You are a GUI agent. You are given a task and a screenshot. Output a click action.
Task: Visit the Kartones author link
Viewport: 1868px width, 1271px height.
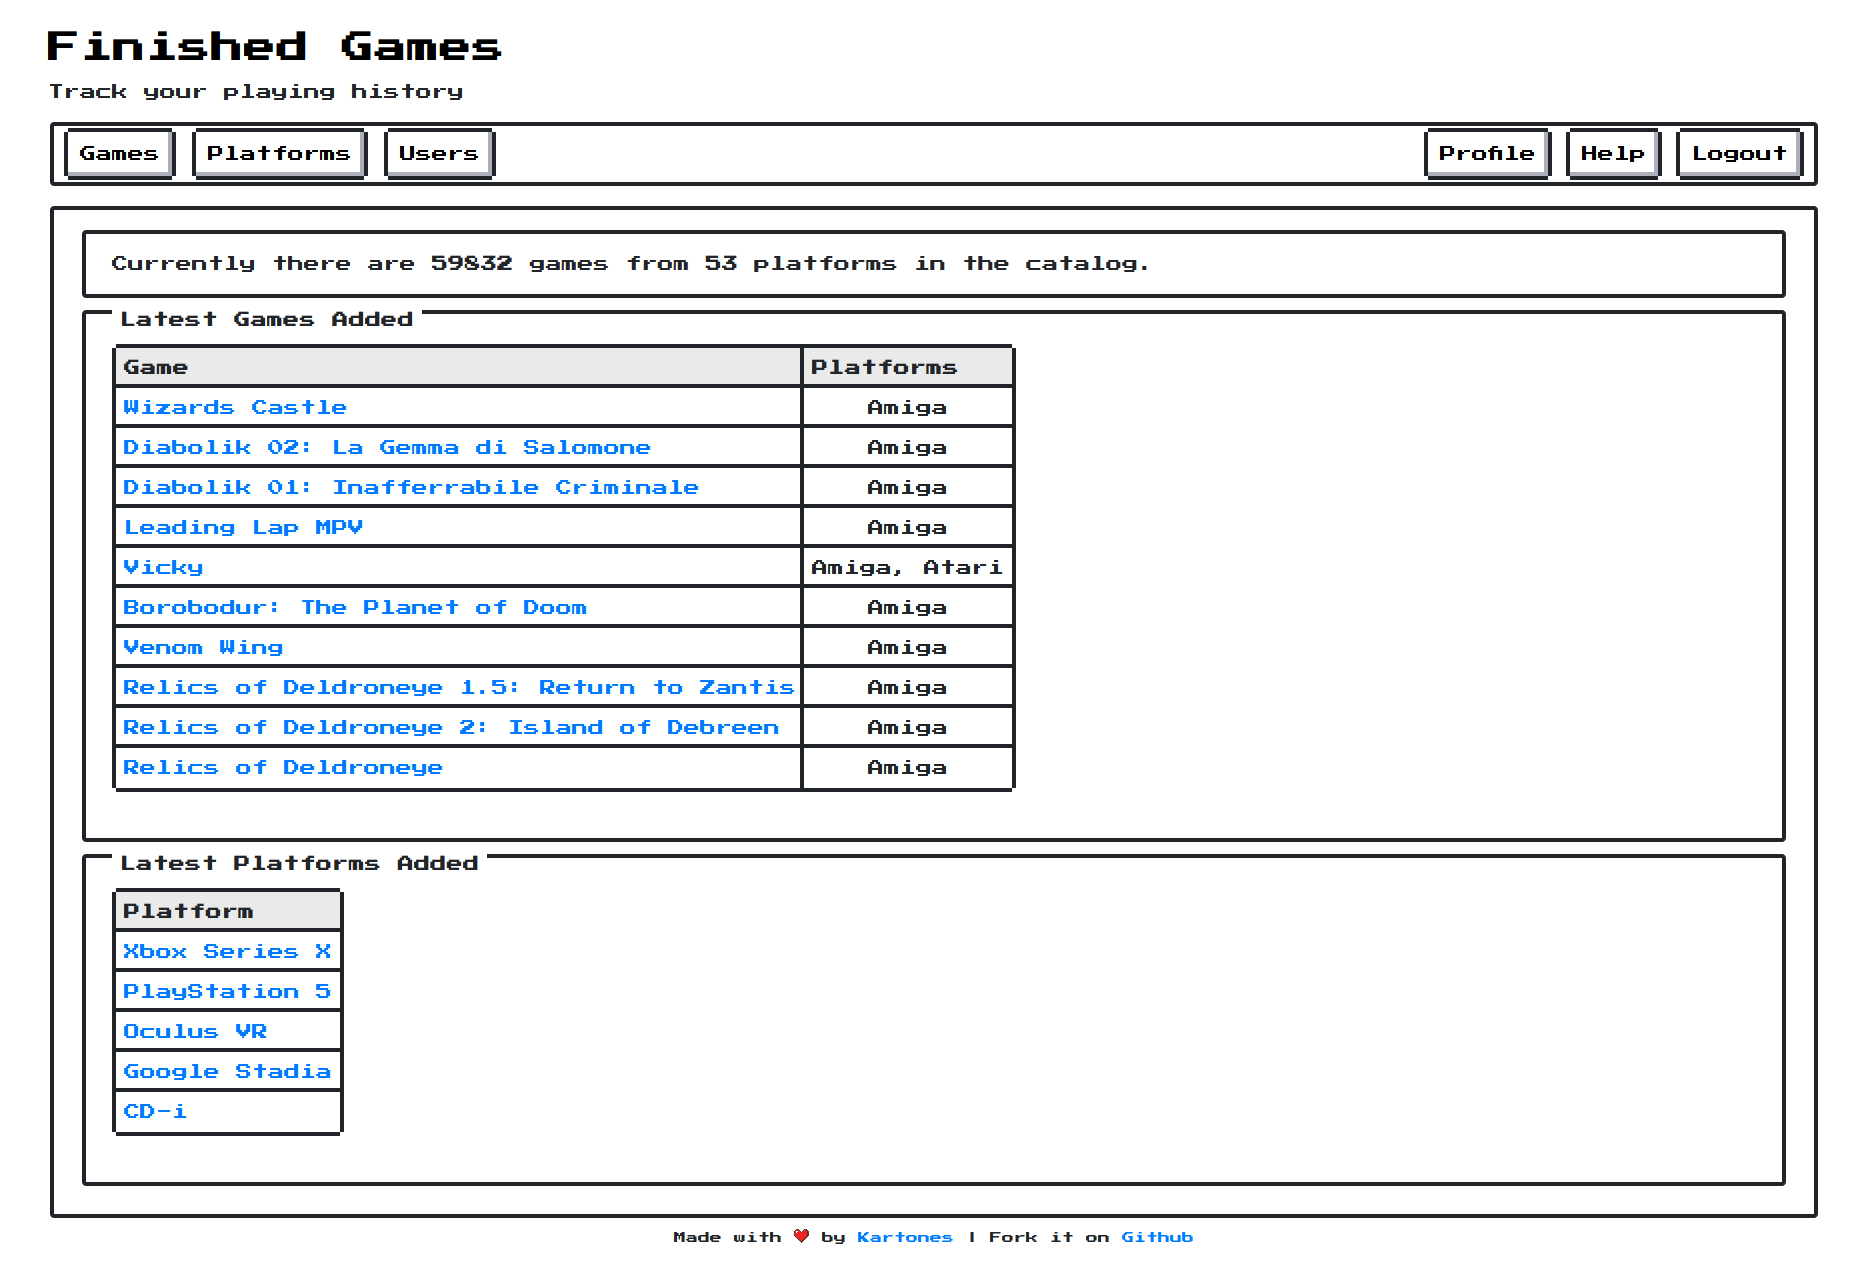click(x=905, y=1237)
